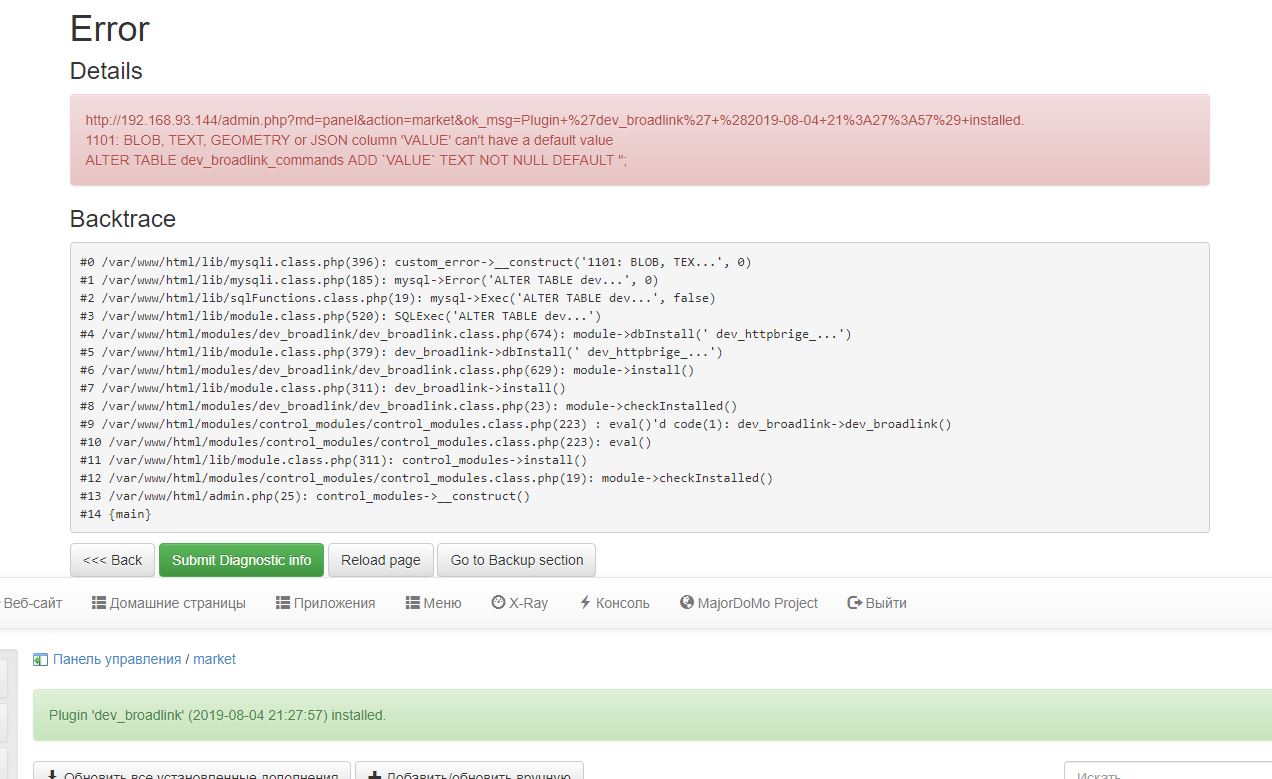Viewport: 1272px width, 779px height.
Task: Log out via Выйти
Action: pos(876,603)
